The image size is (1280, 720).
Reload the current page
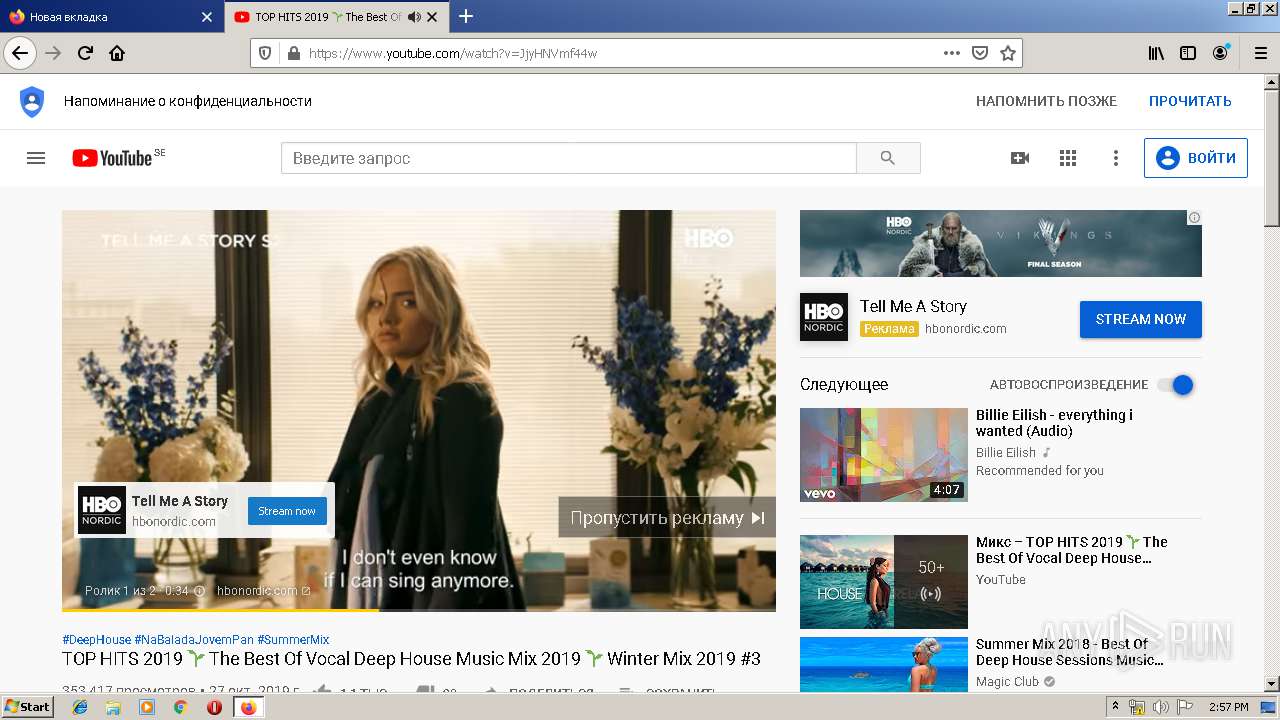click(85, 53)
